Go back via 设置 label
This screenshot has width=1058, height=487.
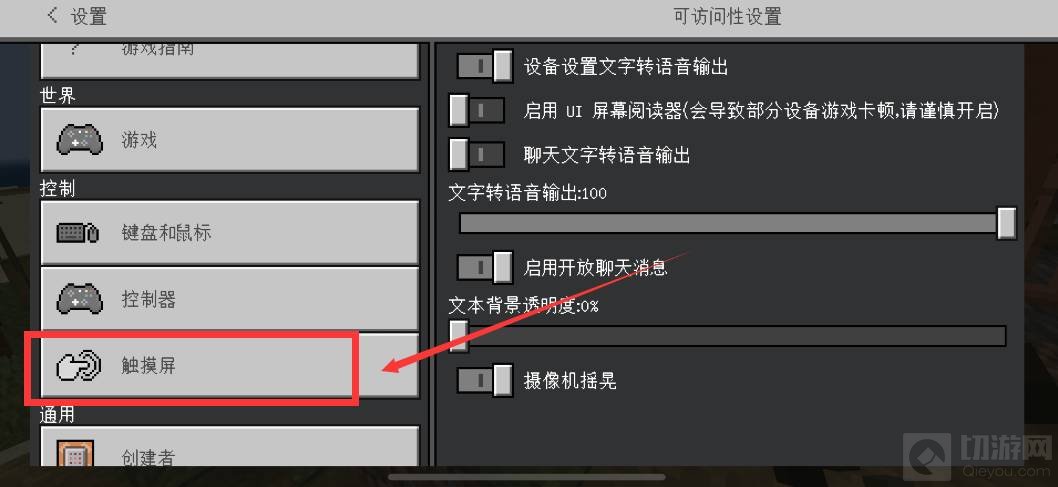(x=89, y=16)
